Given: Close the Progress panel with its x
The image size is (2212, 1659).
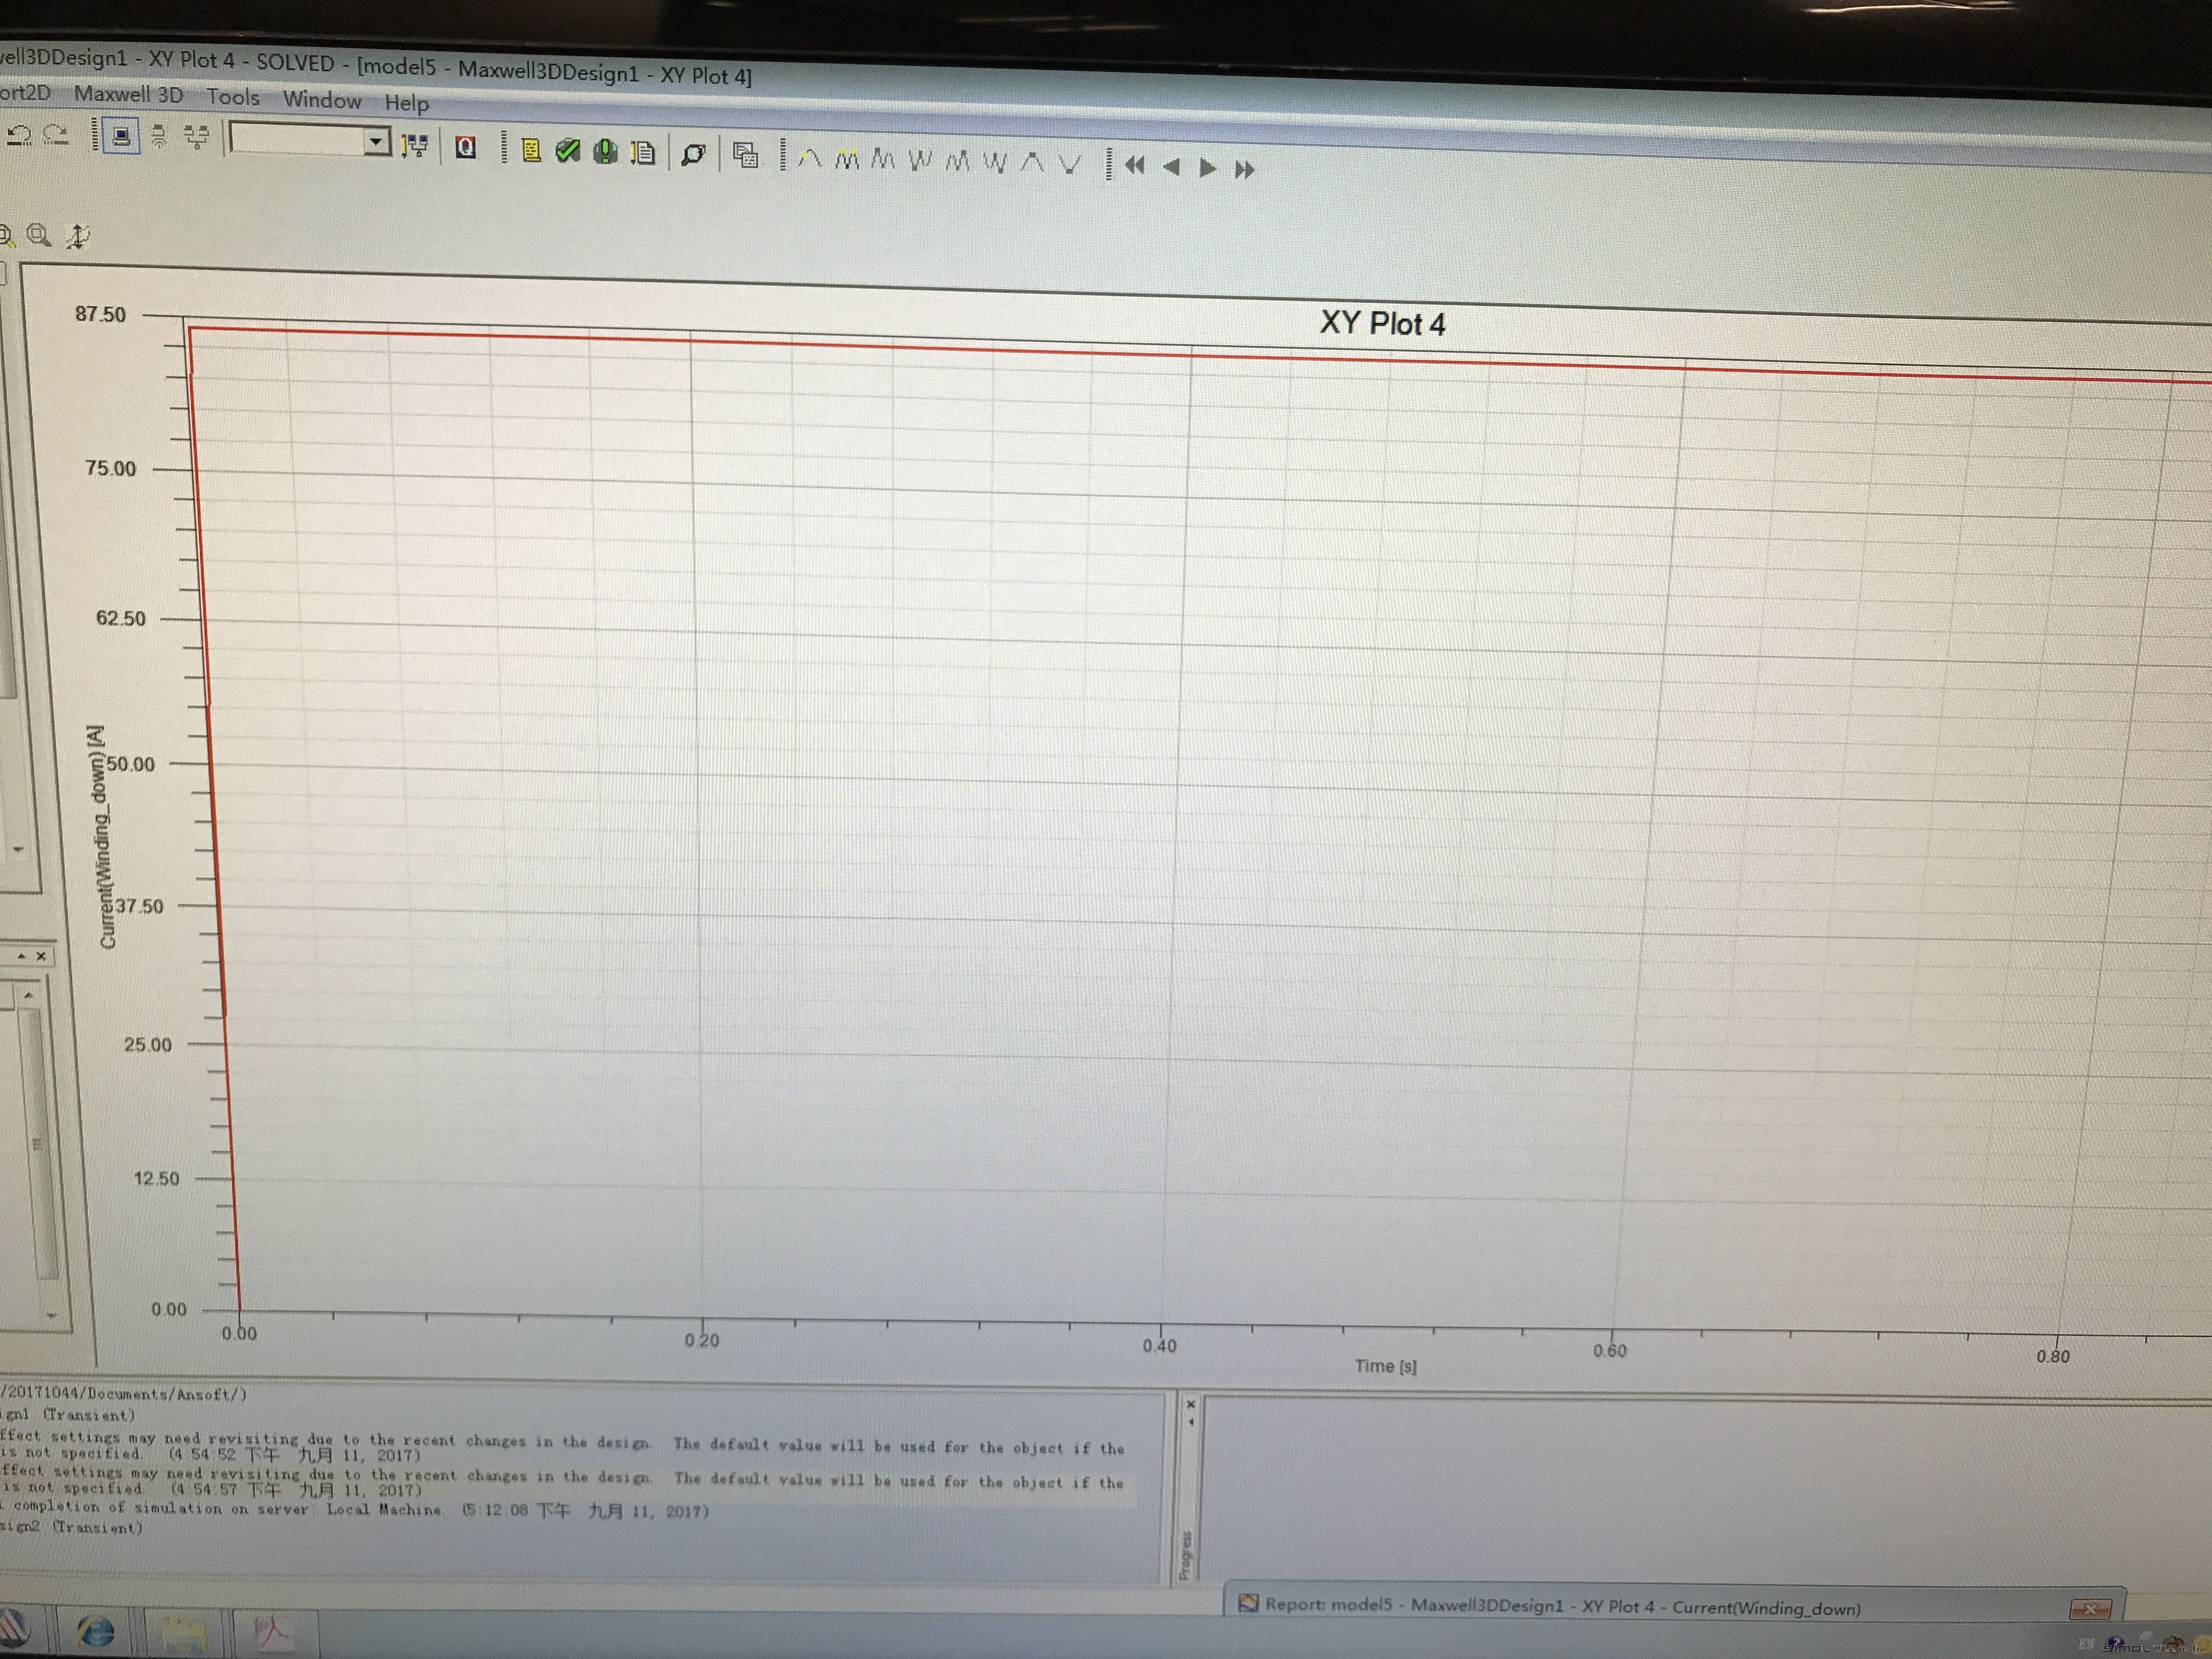Looking at the screenshot, I should (x=1190, y=1404).
